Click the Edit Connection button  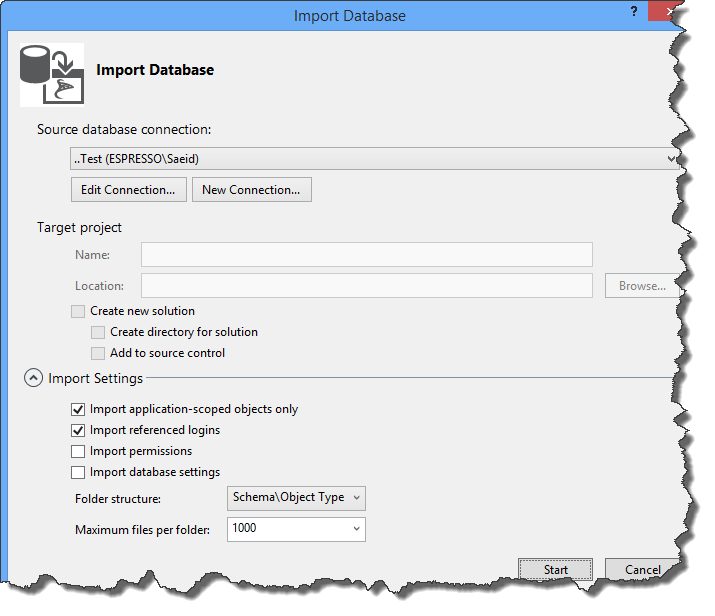click(x=129, y=190)
